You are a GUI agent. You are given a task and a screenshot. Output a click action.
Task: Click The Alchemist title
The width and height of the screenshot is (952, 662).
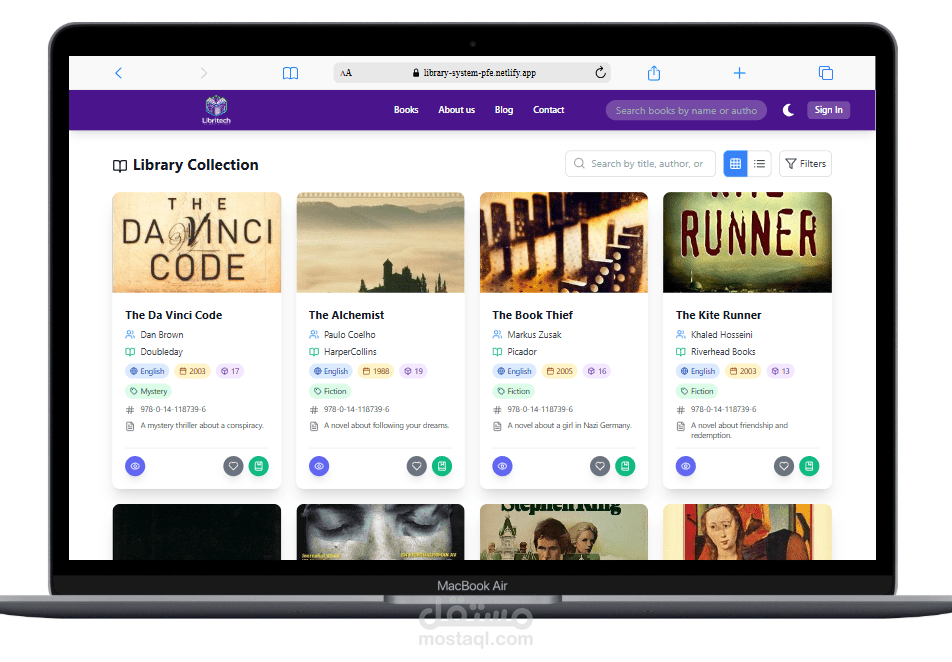tap(346, 315)
